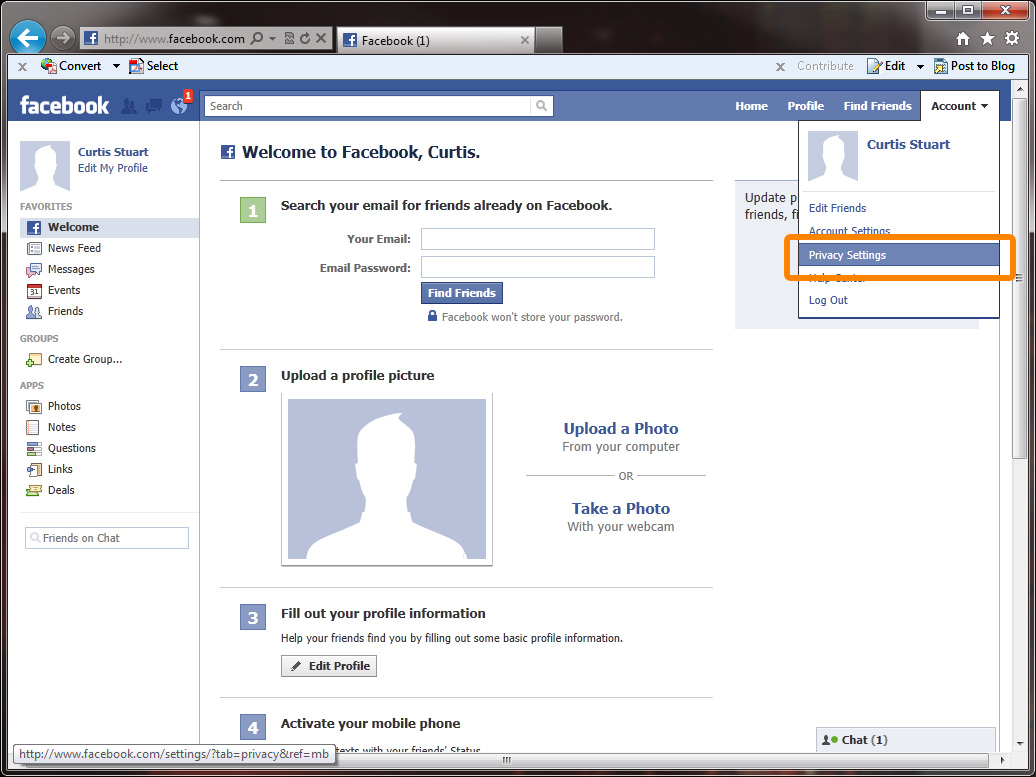Click the profile picture placeholder in the left sidebar
Image resolution: width=1036 pixels, height=777 pixels.
click(x=45, y=166)
